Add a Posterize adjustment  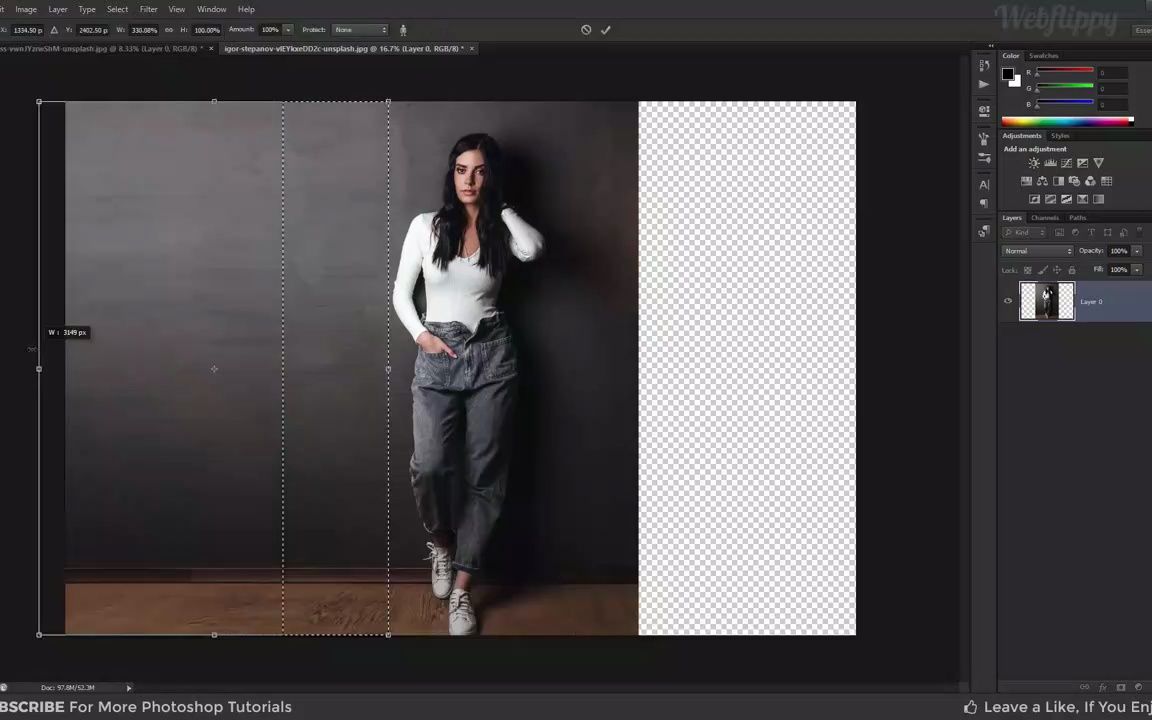pyautogui.click(x=1051, y=199)
